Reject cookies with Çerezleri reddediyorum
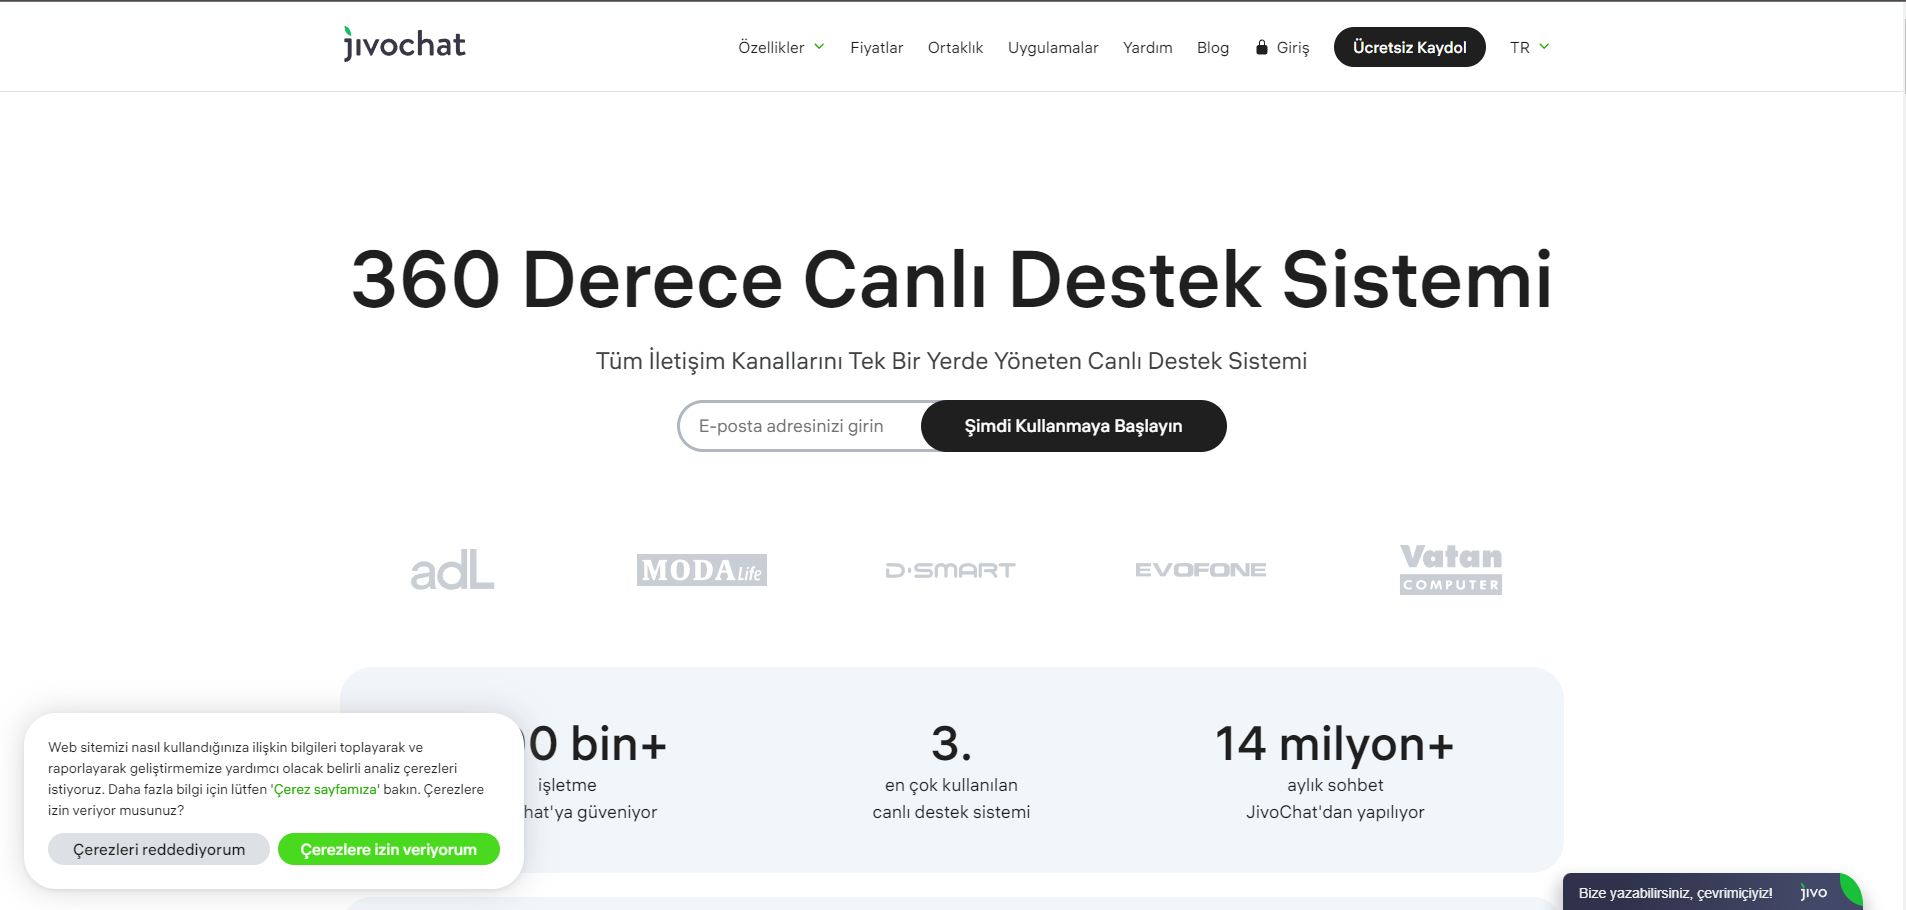The height and width of the screenshot is (910, 1906). point(159,849)
